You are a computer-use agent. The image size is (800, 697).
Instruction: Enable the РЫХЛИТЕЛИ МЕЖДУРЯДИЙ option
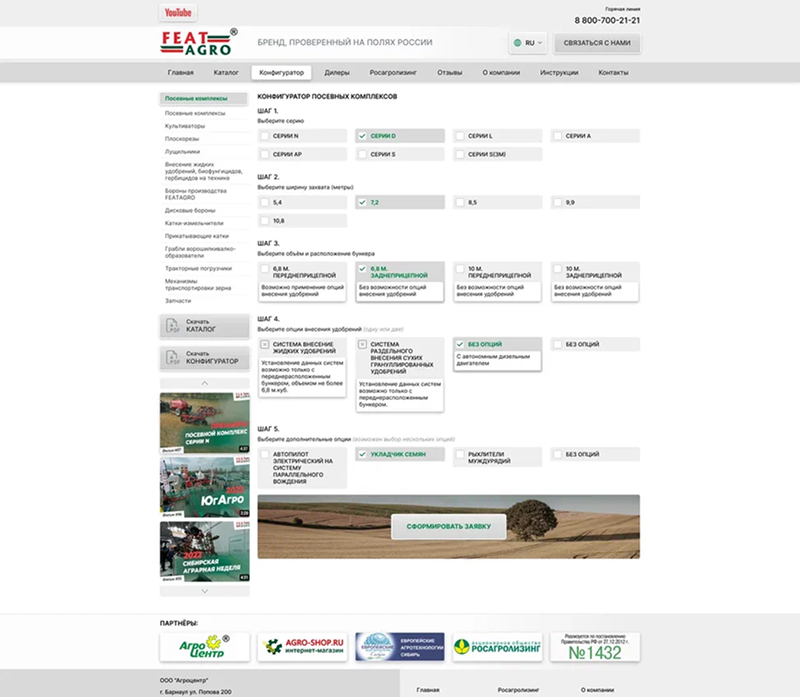461,454
